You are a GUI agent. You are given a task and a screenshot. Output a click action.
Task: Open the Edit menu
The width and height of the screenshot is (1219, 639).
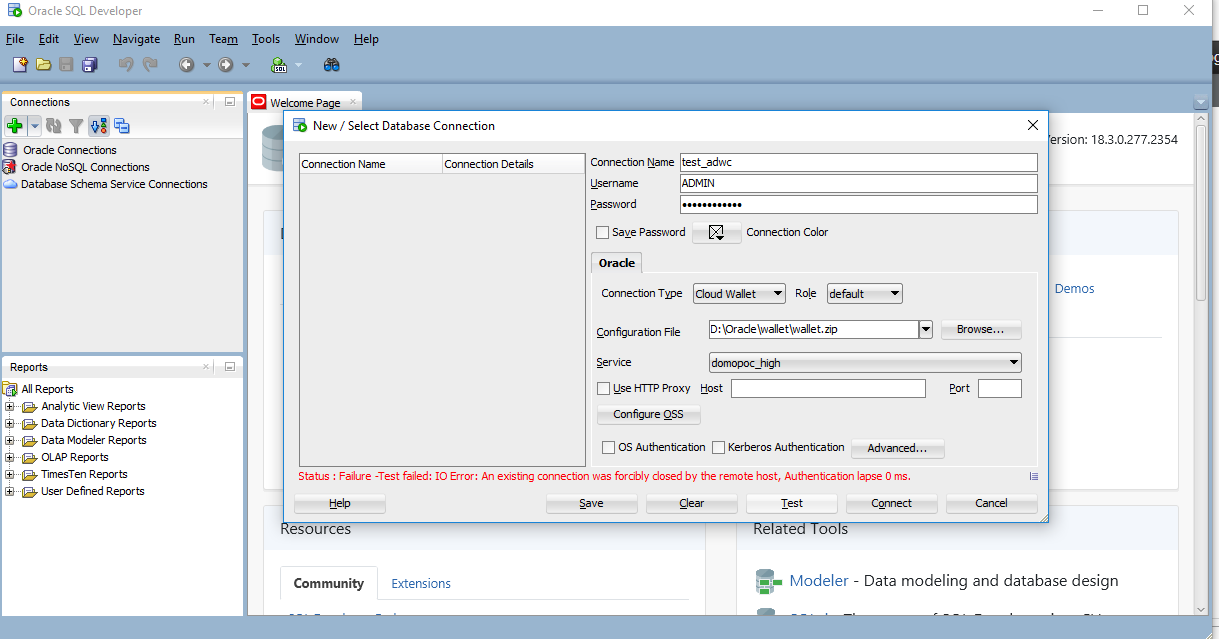pyautogui.click(x=49, y=39)
